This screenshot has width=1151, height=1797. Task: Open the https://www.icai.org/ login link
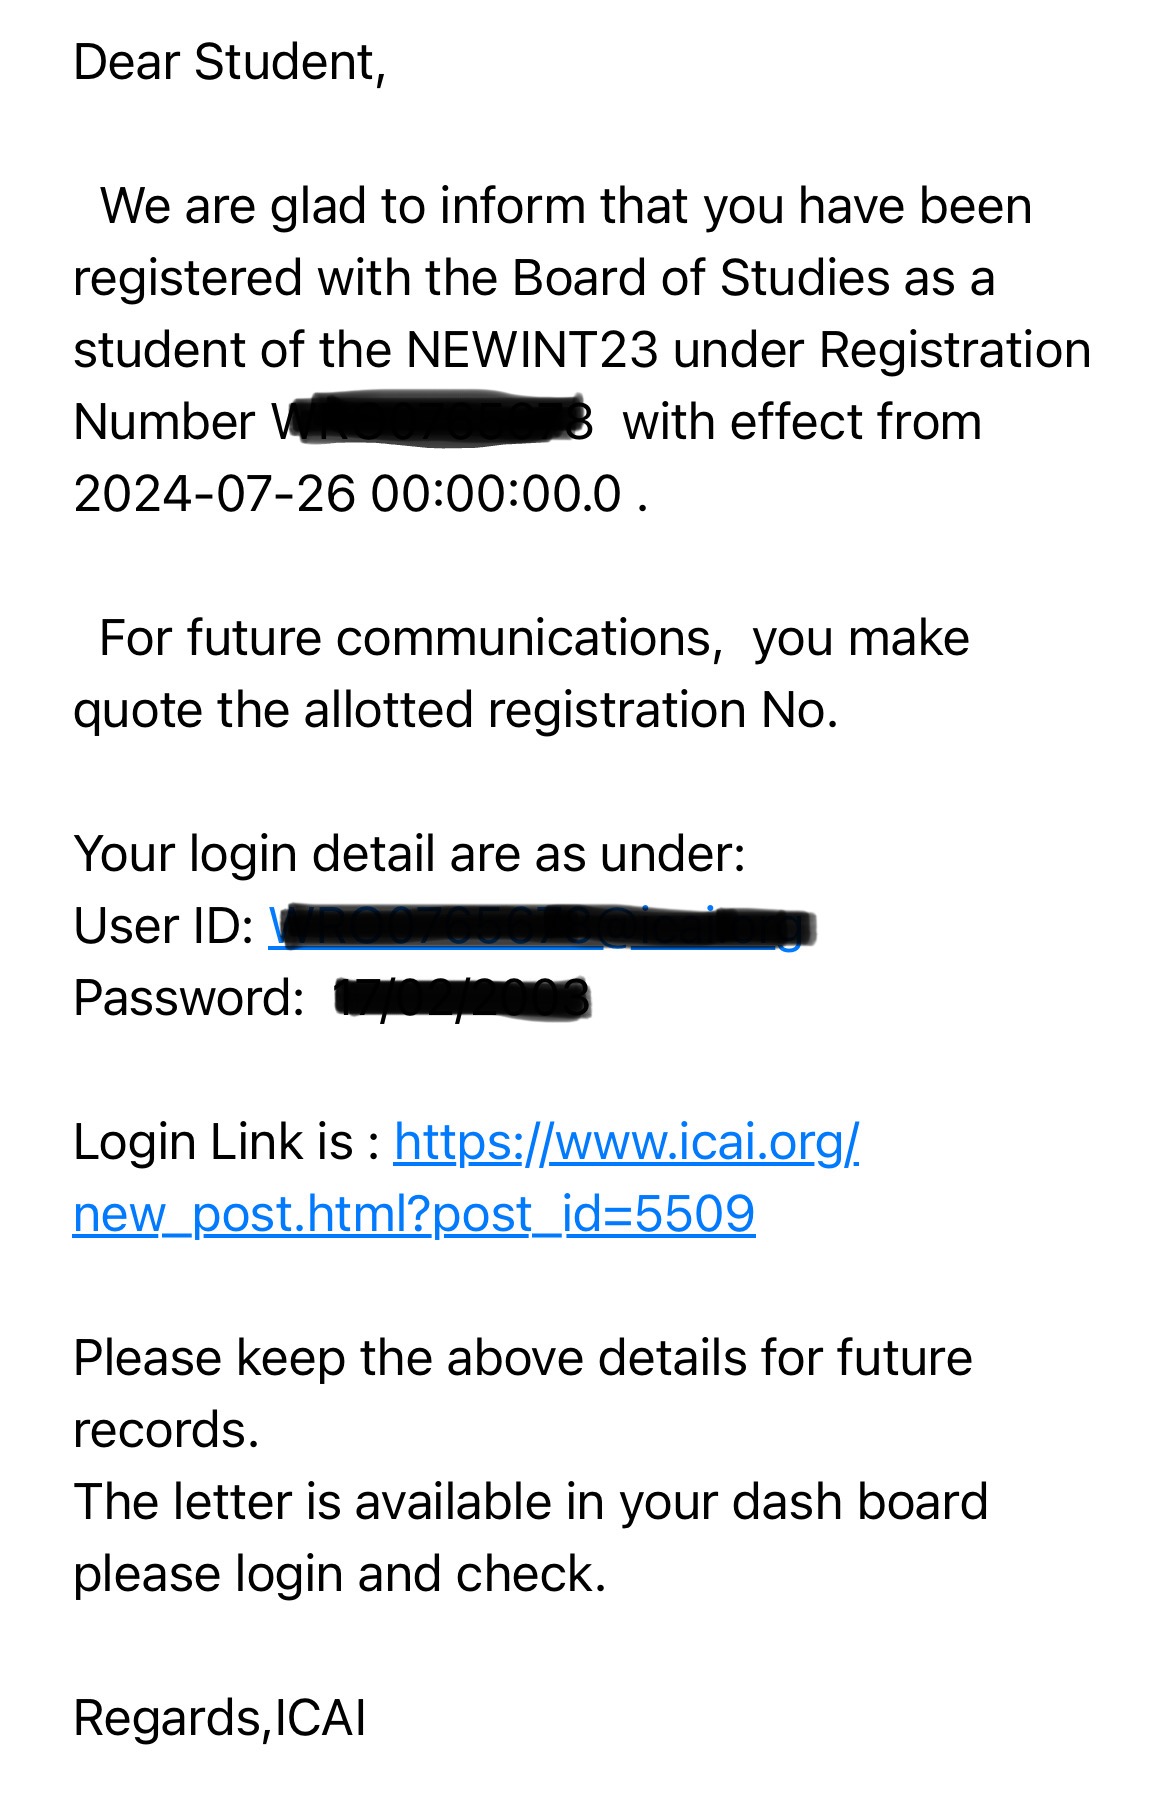click(626, 1142)
